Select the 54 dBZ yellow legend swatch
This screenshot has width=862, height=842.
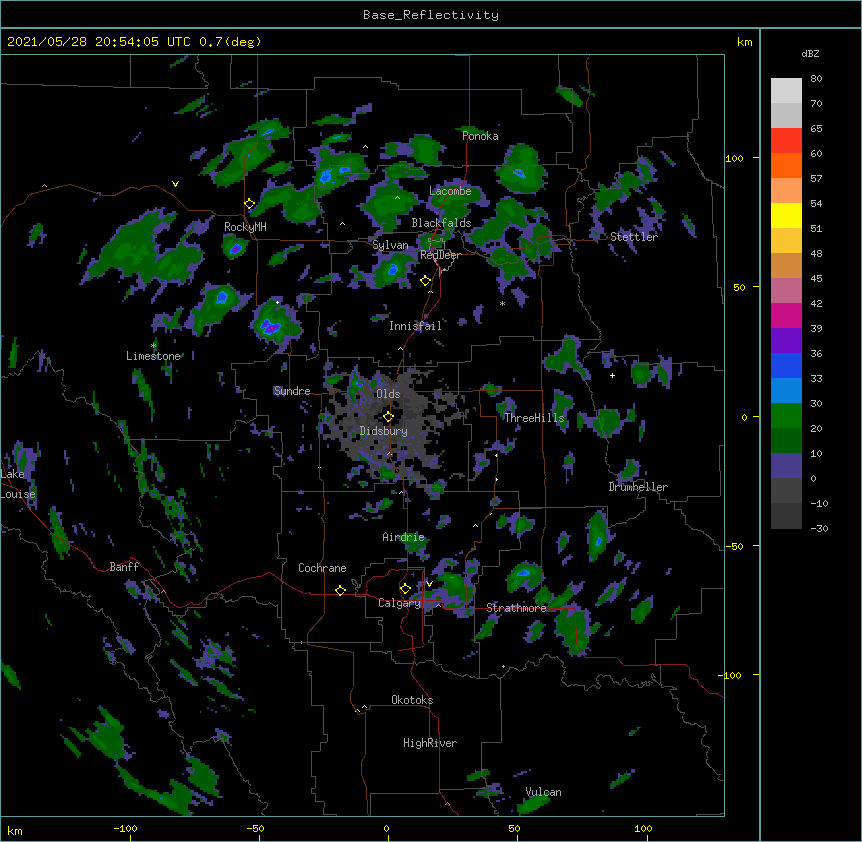(x=786, y=215)
